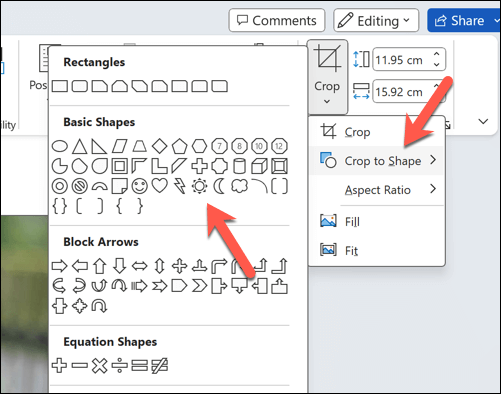Choose the plain rectangle shape
The width and height of the screenshot is (501, 394).
point(60,86)
